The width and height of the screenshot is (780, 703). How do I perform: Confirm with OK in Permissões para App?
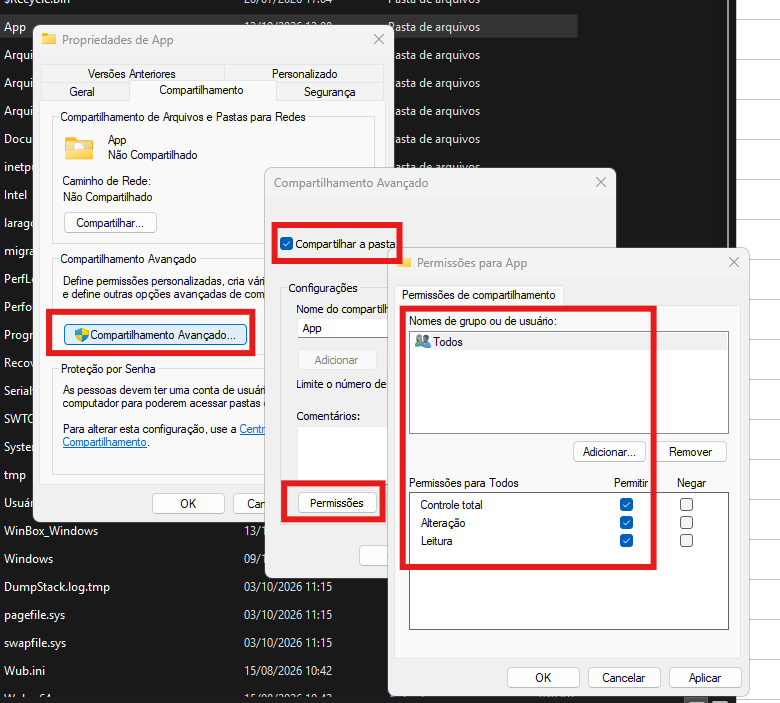tap(543, 678)
